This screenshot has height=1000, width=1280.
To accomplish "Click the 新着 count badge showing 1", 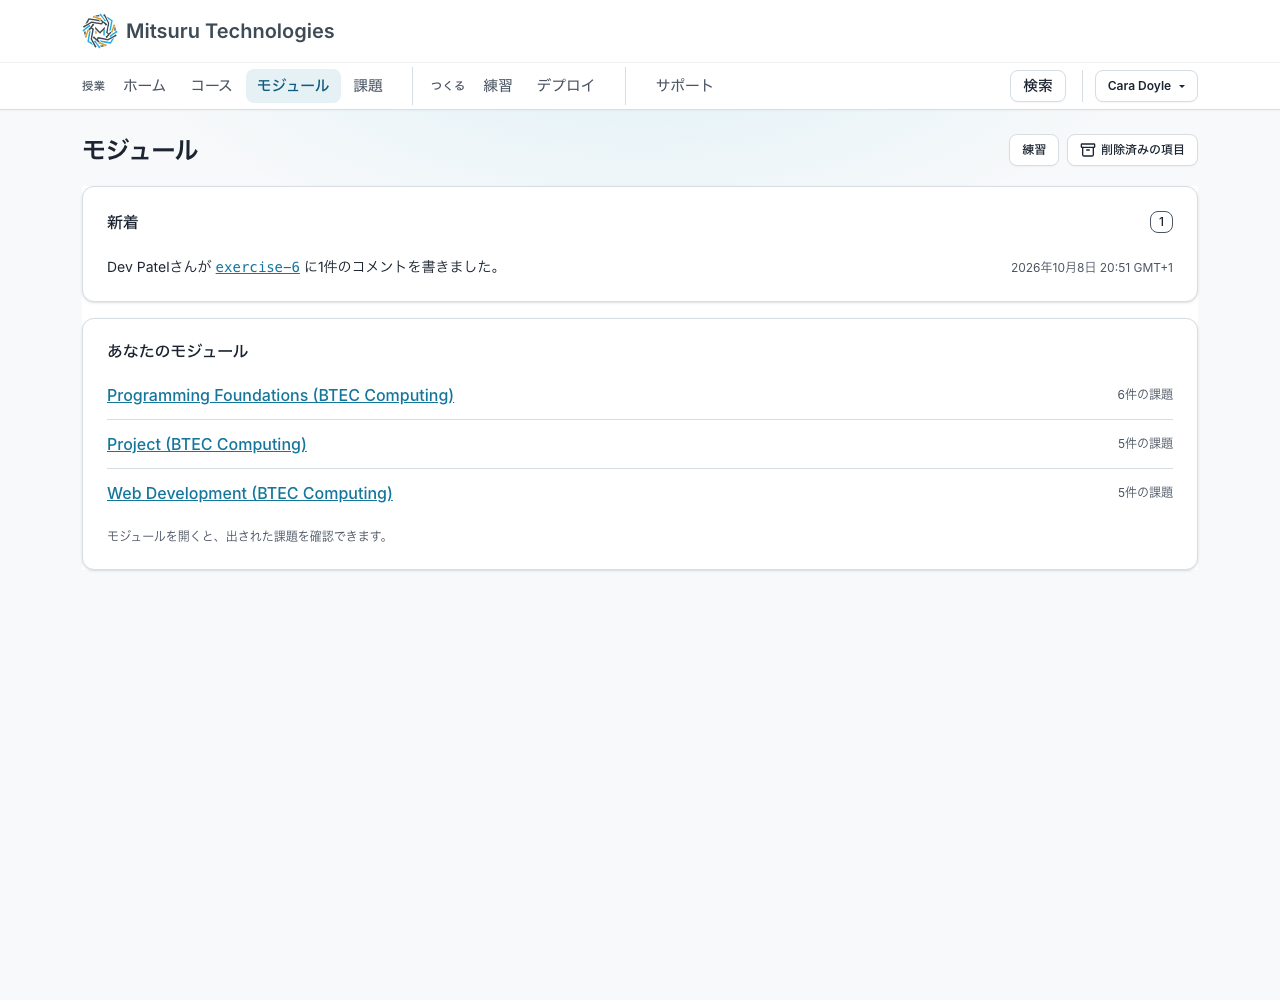I will (x=1161, y=222).
